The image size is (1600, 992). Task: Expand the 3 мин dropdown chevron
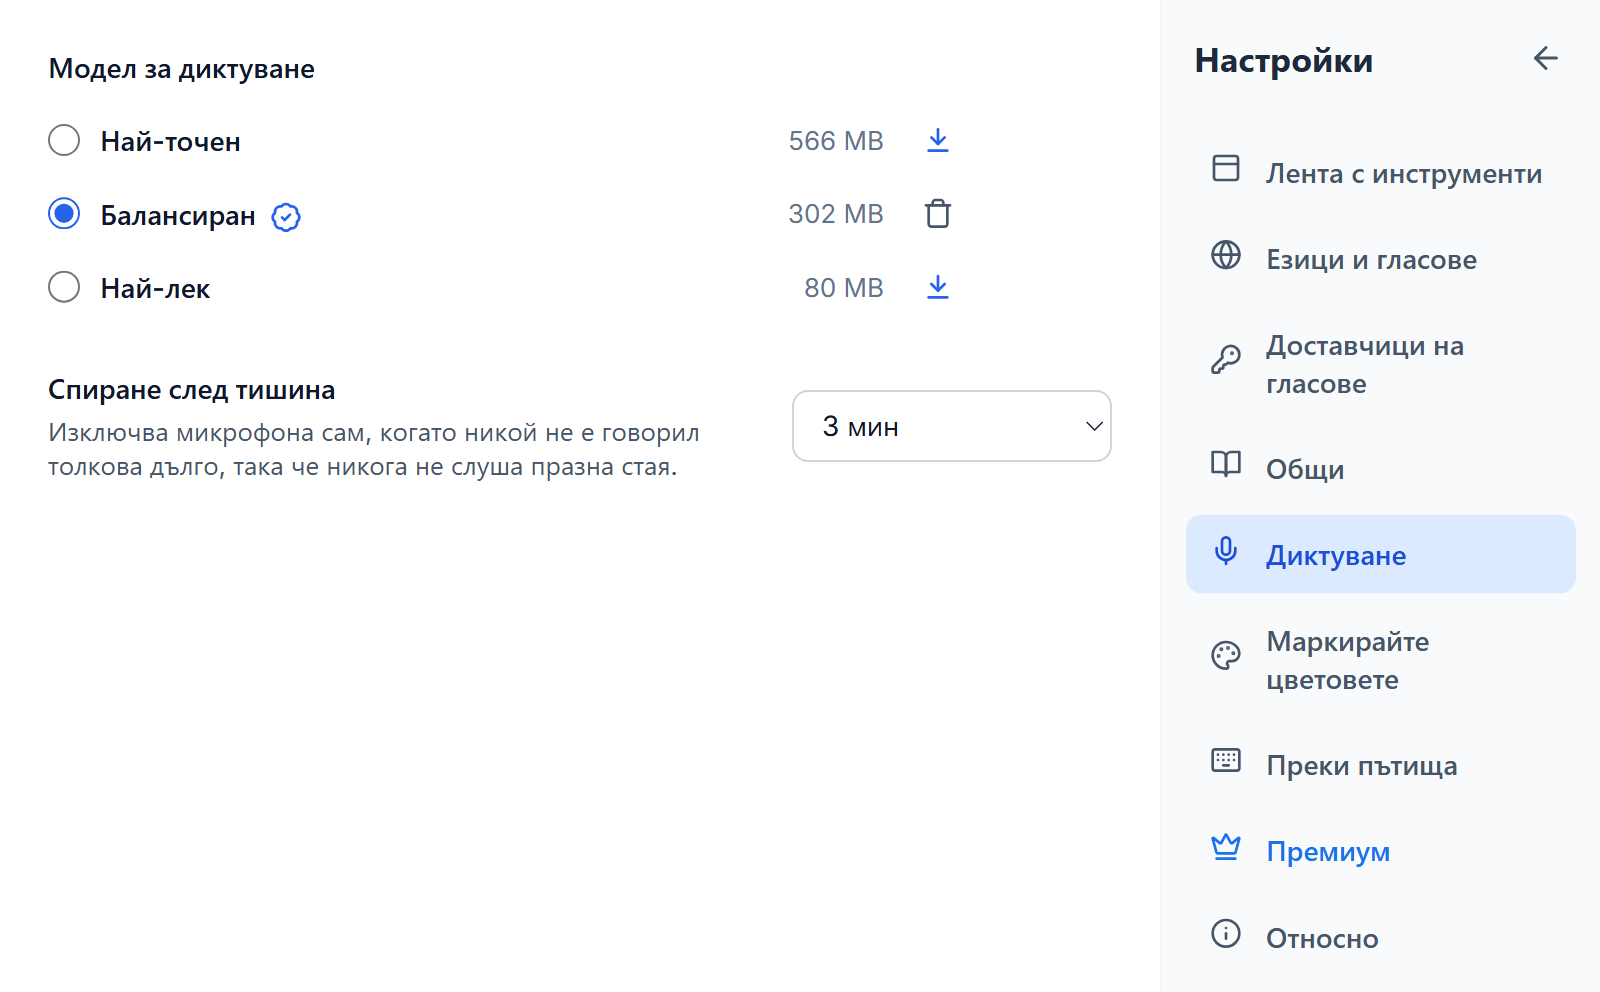1094,426
